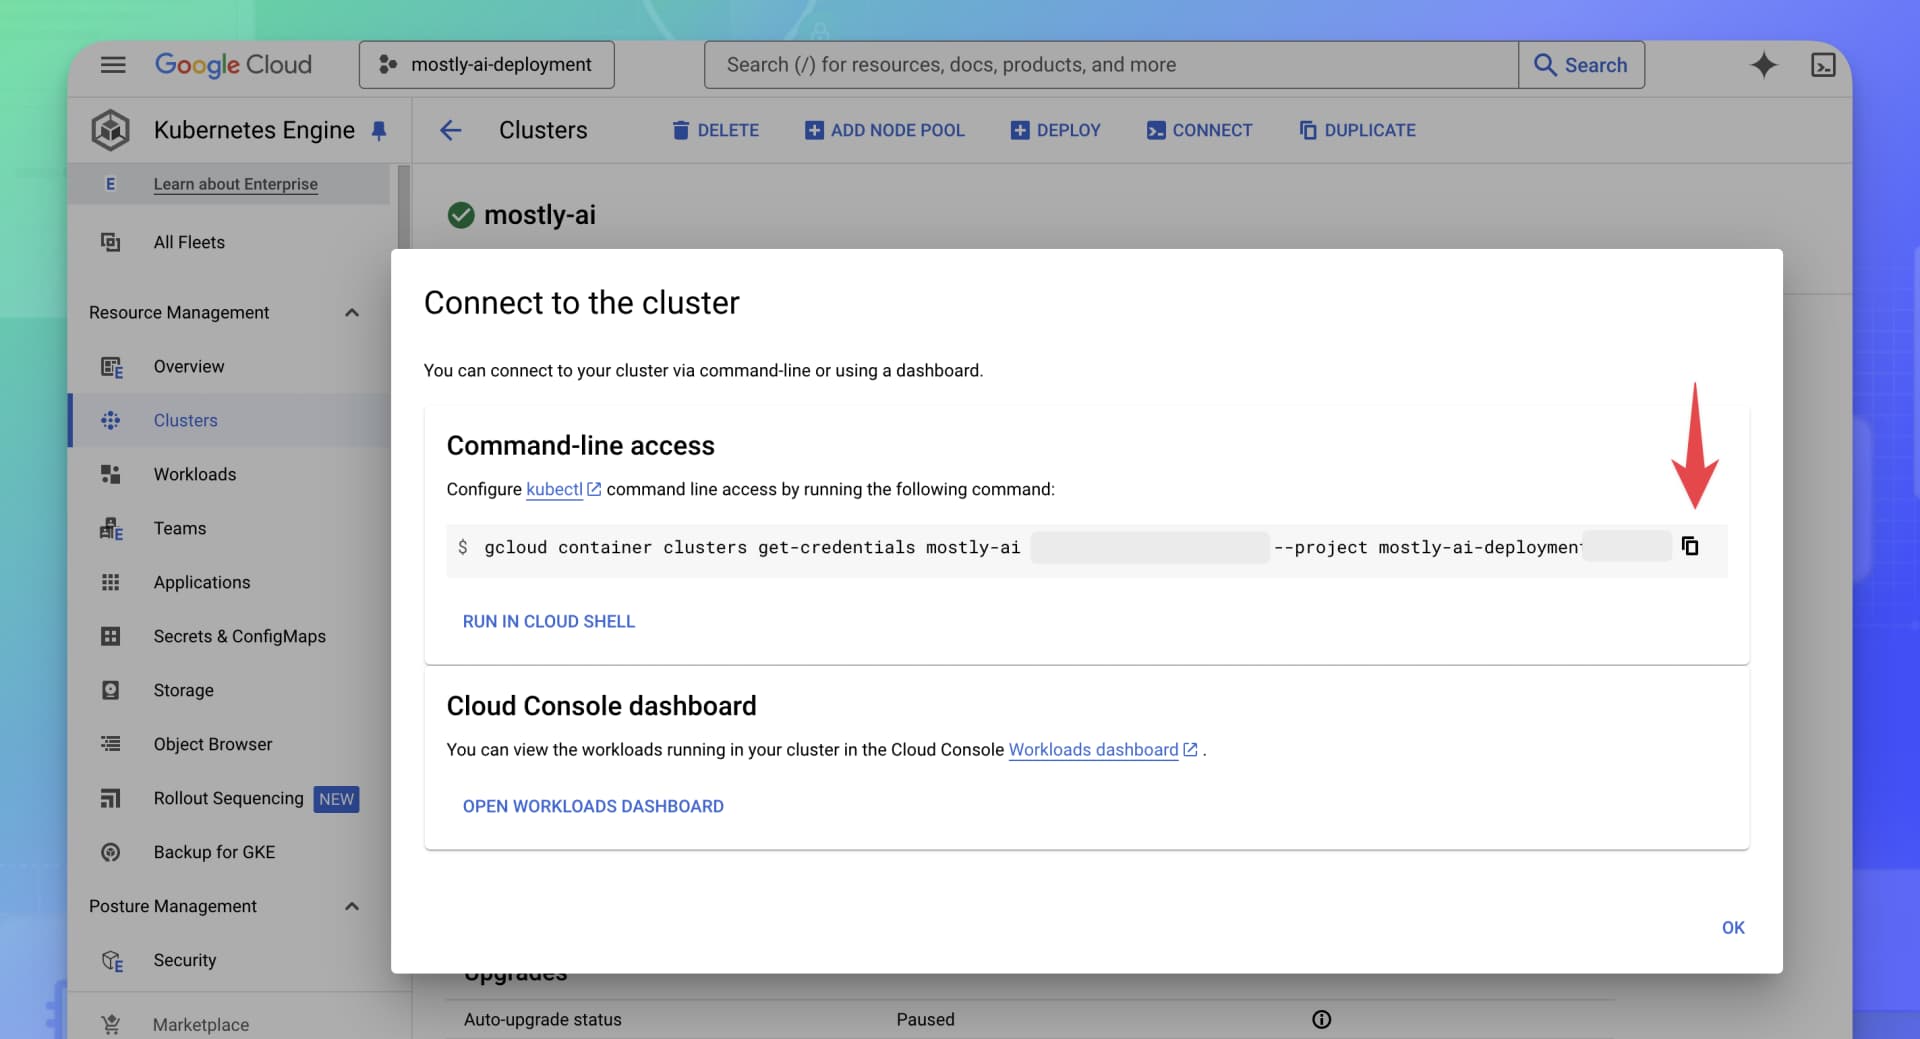Collapse the Posture Management section
The height and width of the screenshot is (1039, 1920).
351,906
